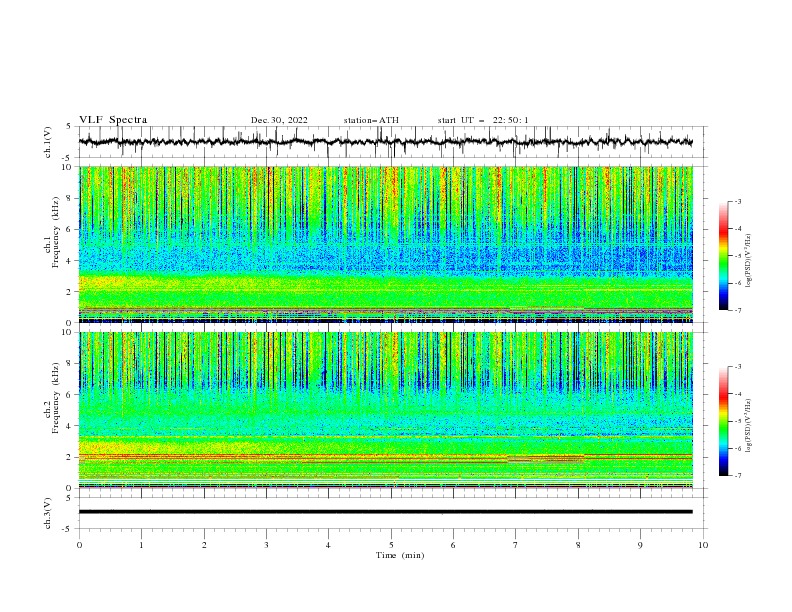
Task: Click the "-5" tick on ch.2 color bar
Action: click(737, 421)
